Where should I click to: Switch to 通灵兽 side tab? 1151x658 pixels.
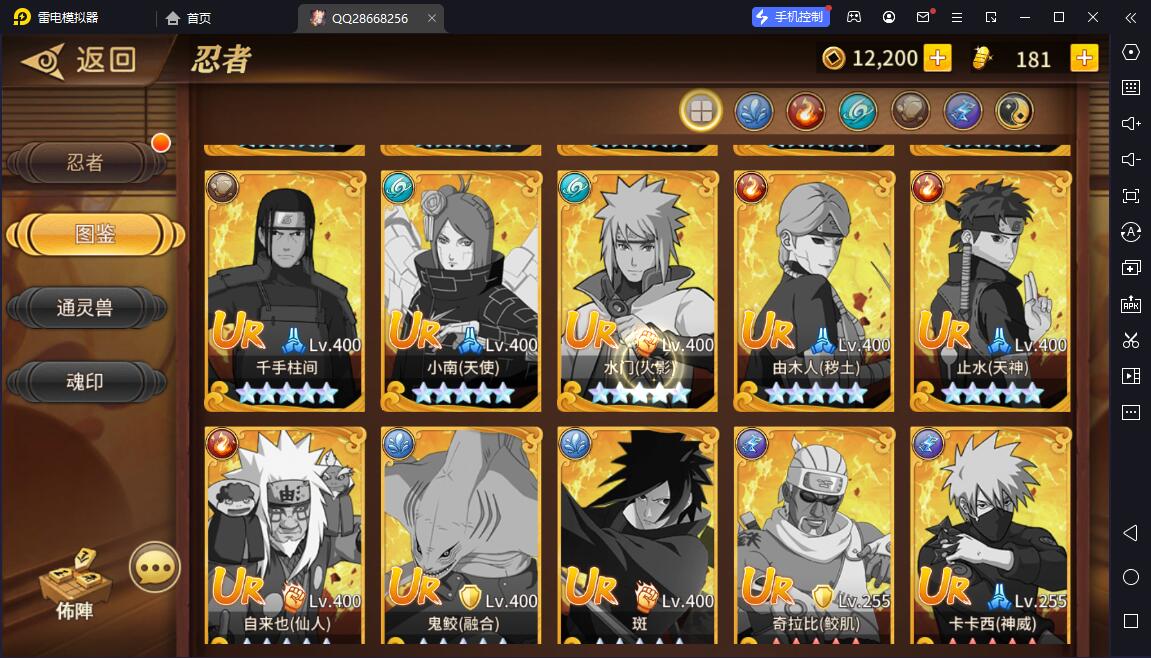click(x=86, y=308)
